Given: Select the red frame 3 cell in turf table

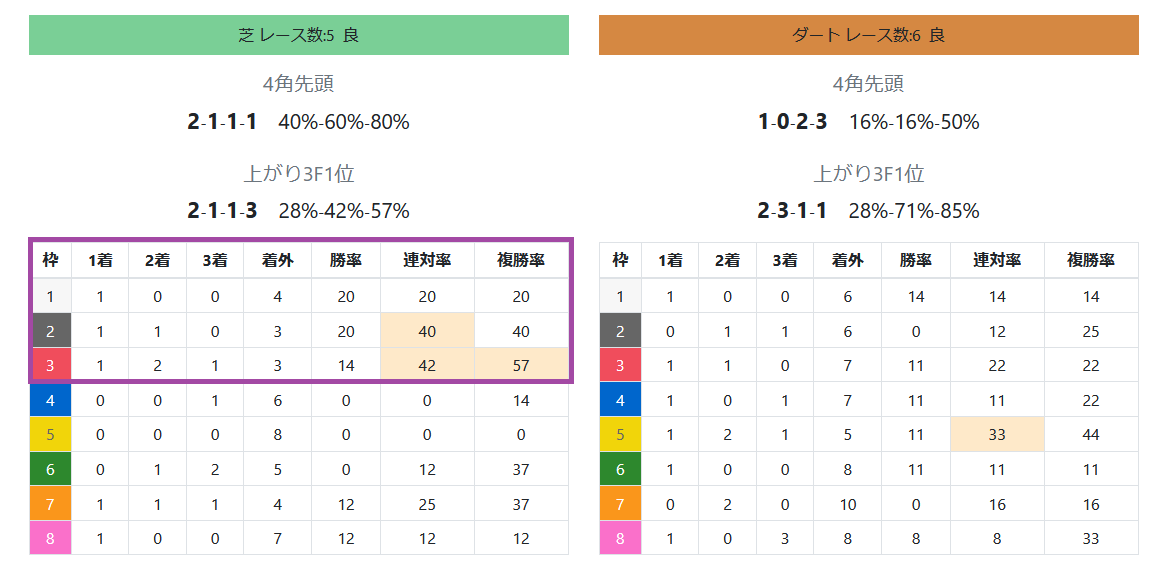Looking at the screenshot, I should pos(50,365).
